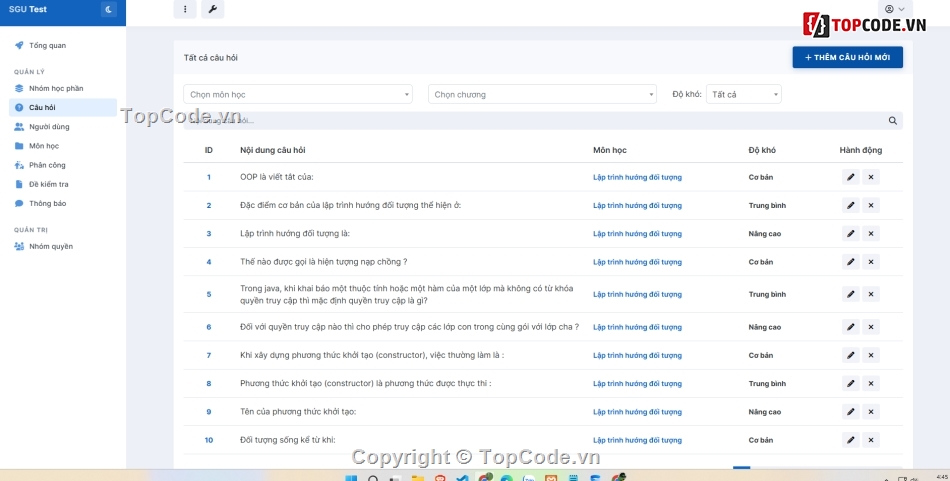Click 'Nội dung câu hỏi' column header
The width and height of the screenshot is (950, 481).
[273, 150]
